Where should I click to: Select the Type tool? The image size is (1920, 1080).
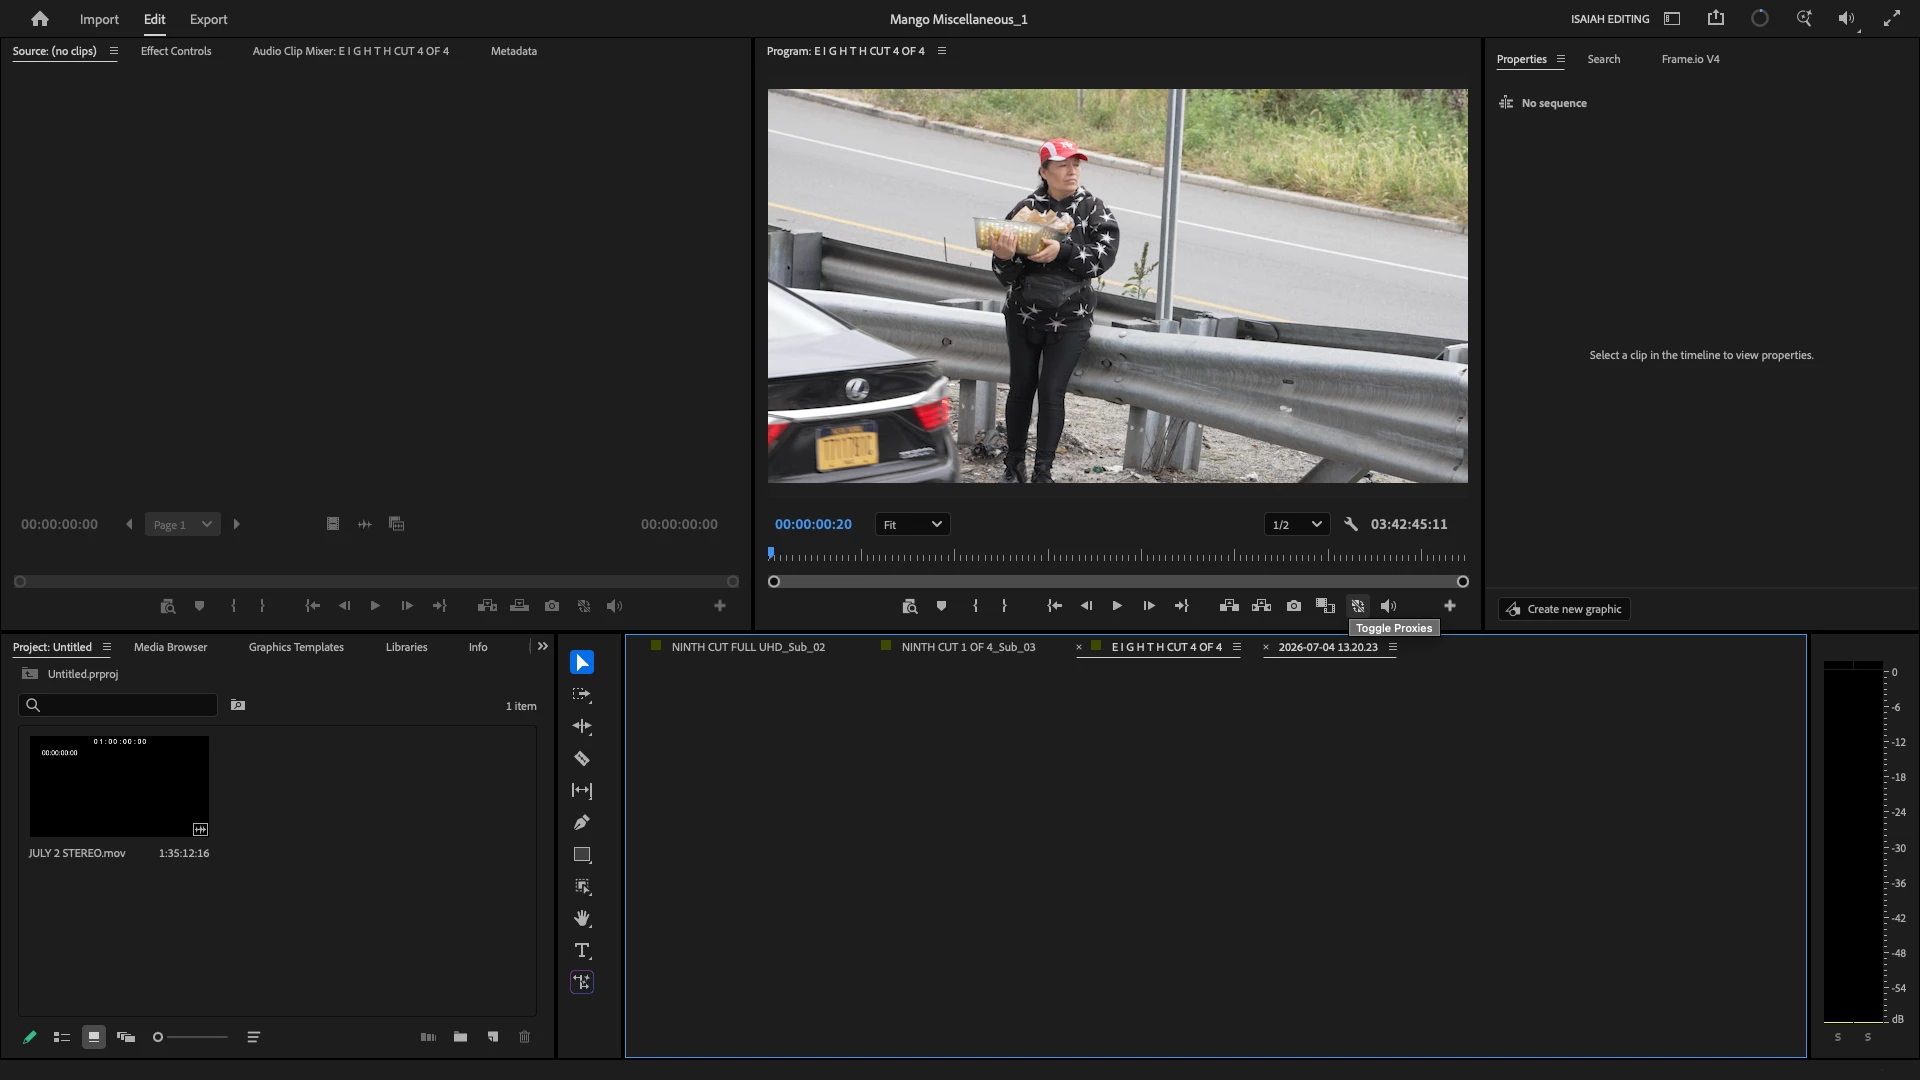click(x=582, y=951)
